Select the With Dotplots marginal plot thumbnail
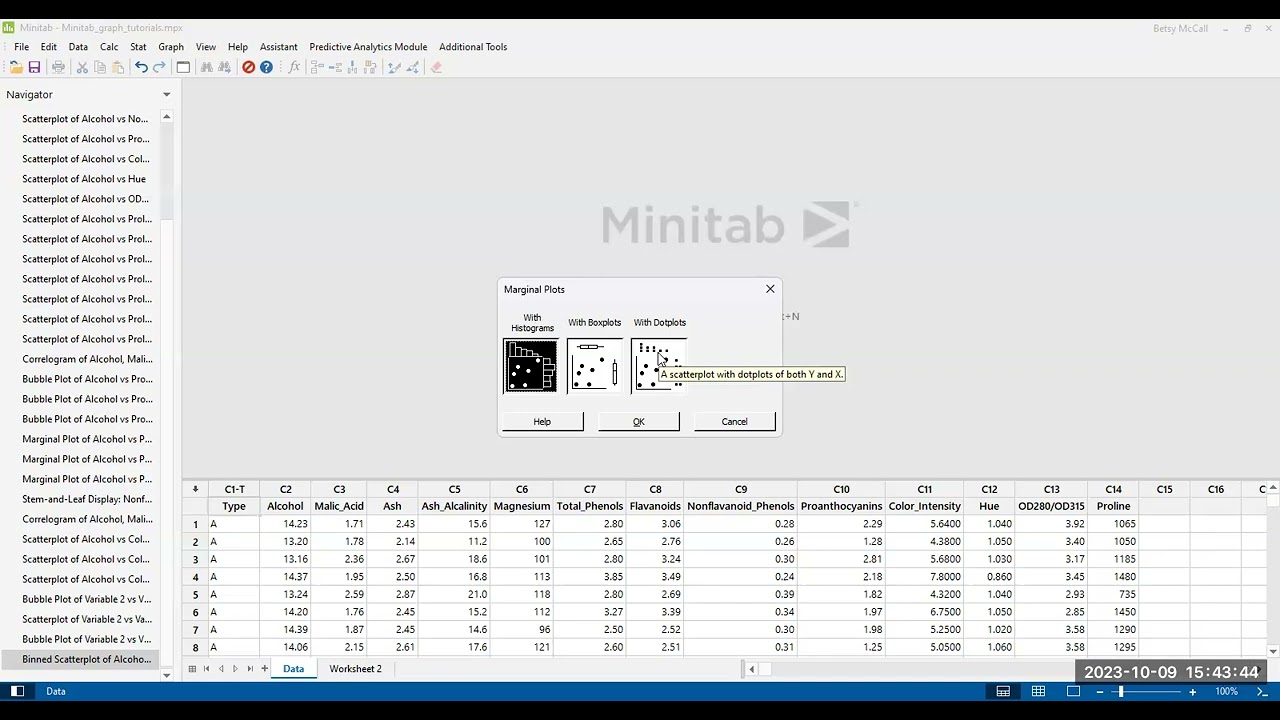1280x720 pixels. click(658, 366)
